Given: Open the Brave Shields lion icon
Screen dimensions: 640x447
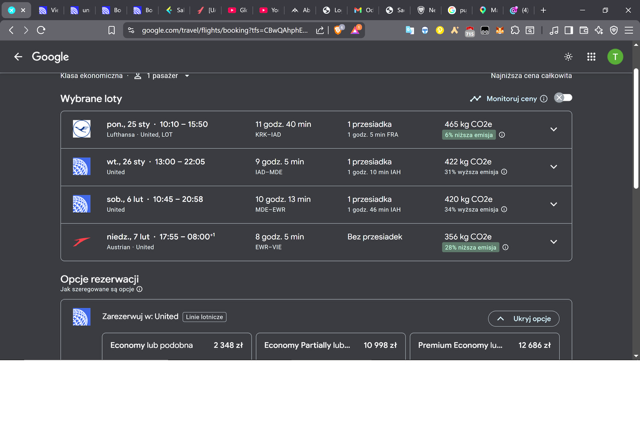Looking at the screenshot, I should [338, 30].
